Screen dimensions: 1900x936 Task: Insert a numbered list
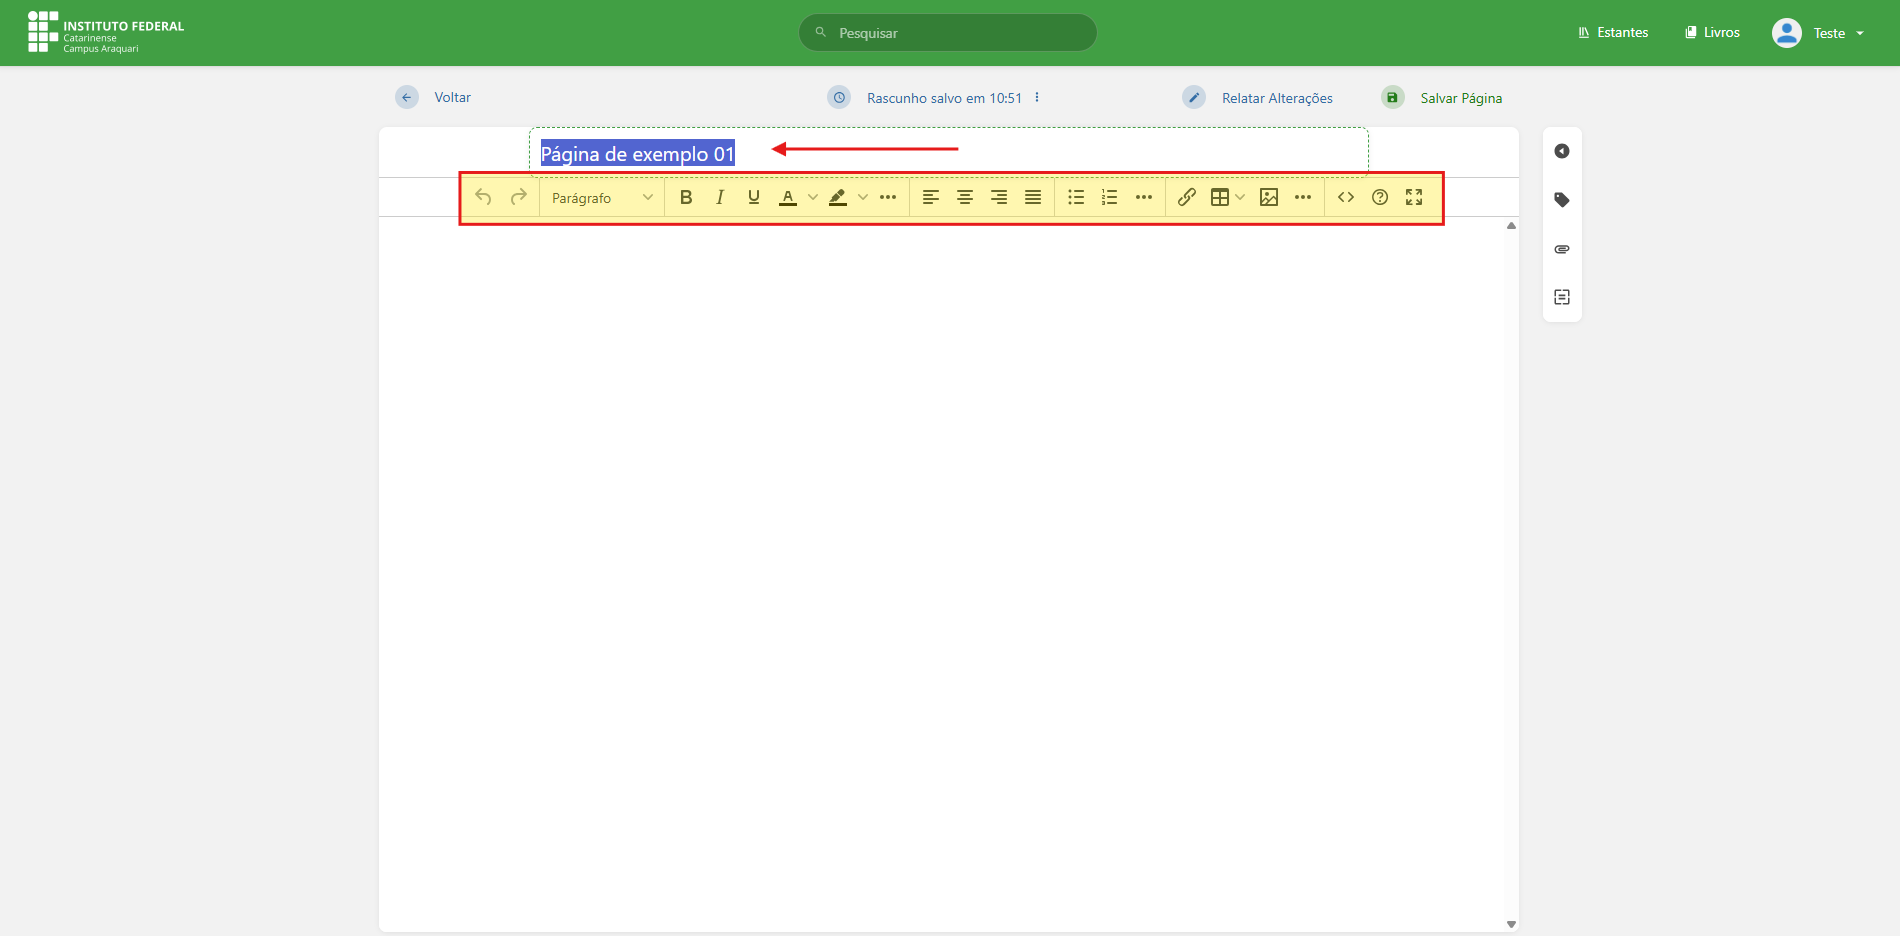1110,197
